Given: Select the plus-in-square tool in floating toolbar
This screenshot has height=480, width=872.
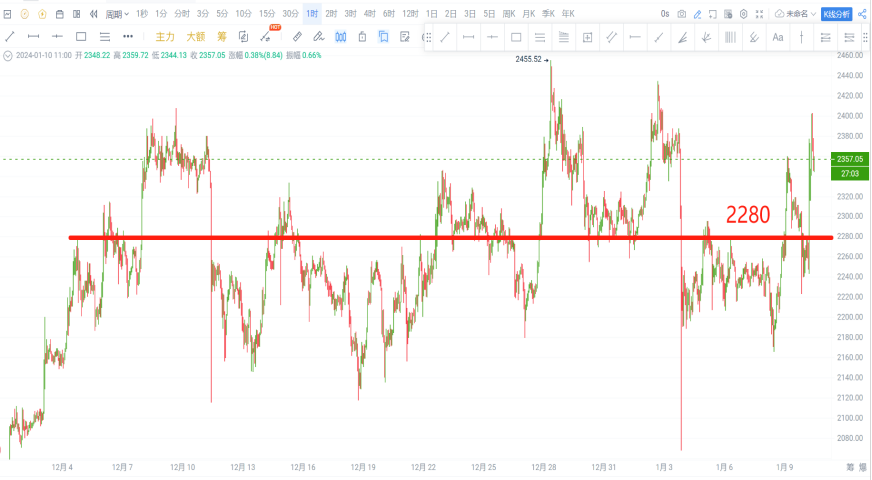Looking at the screenshot, I should pyautogui.click(x=587, y=37).
